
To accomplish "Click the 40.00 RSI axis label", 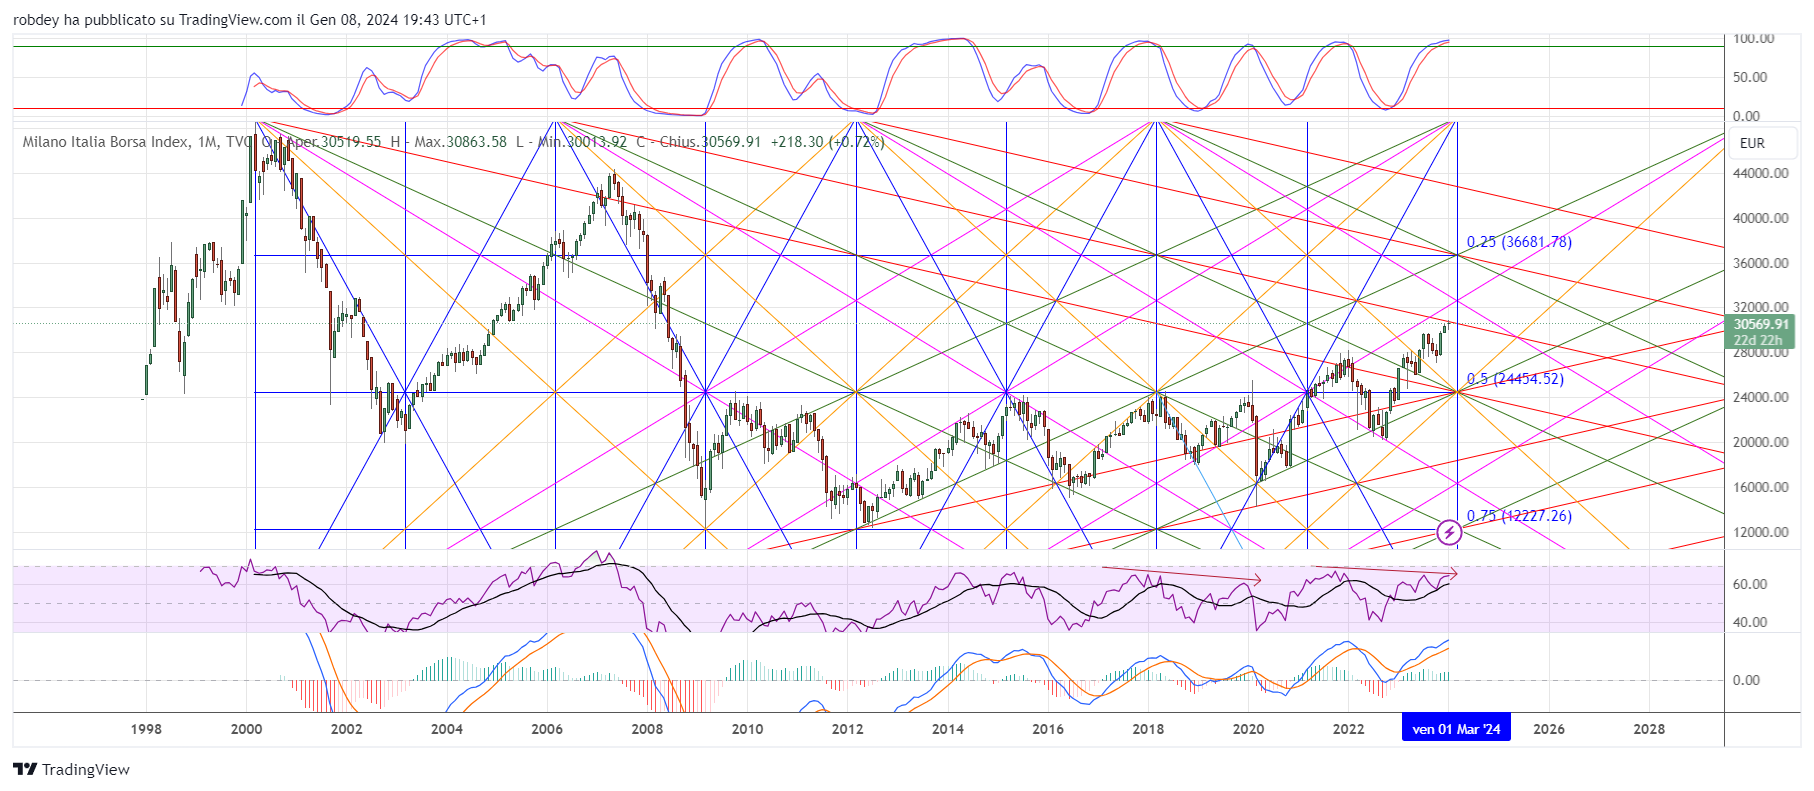I will (1750, 622).
